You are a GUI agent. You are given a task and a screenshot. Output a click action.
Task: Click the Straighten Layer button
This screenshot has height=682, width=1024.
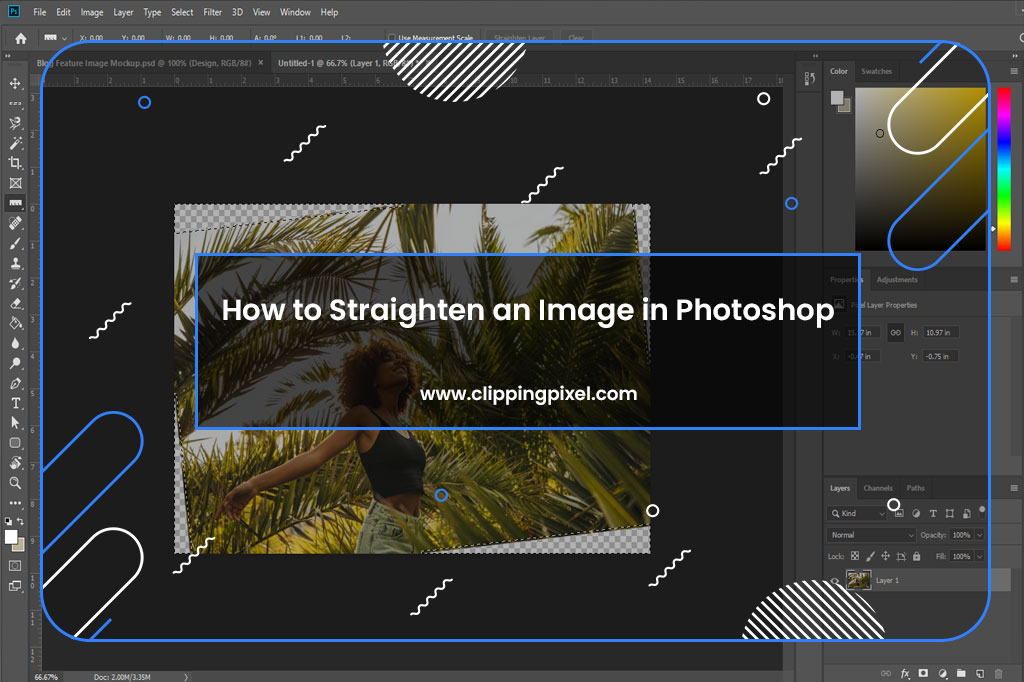tap(519, 37)
